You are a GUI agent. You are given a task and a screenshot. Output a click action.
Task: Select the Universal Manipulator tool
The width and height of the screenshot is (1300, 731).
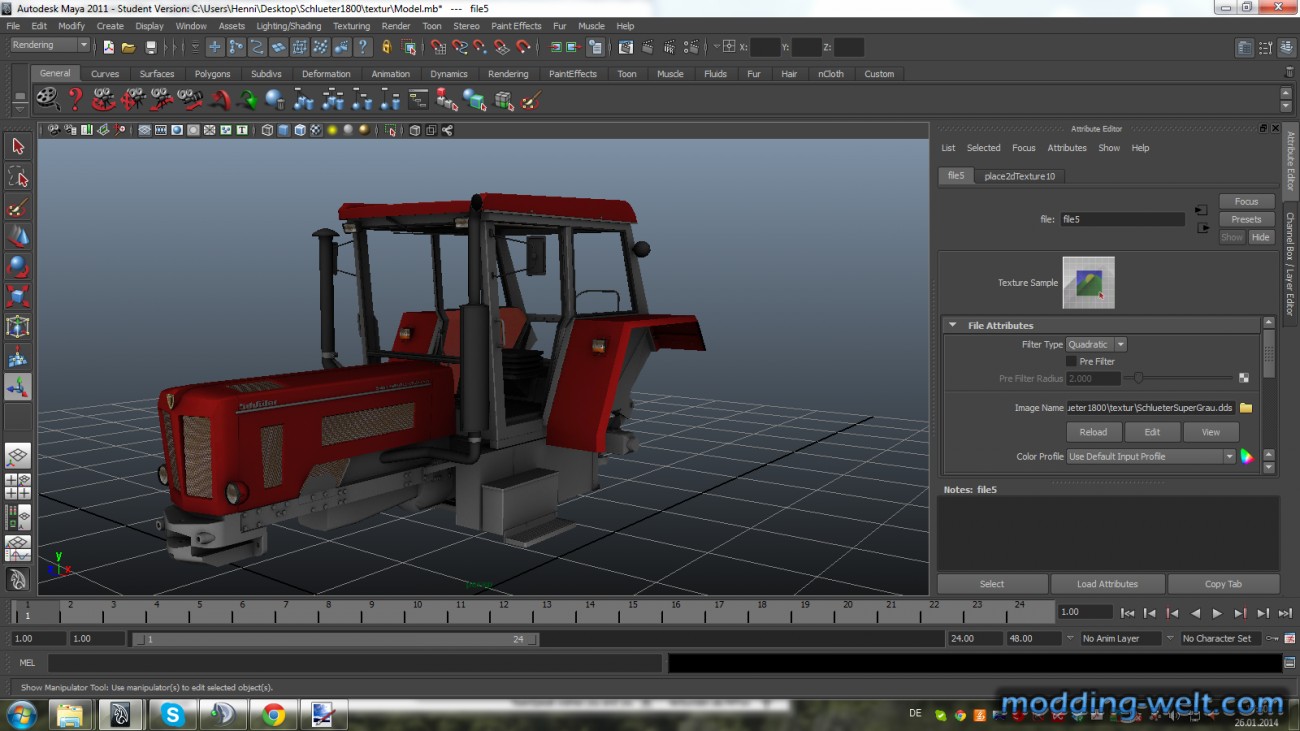17,327
